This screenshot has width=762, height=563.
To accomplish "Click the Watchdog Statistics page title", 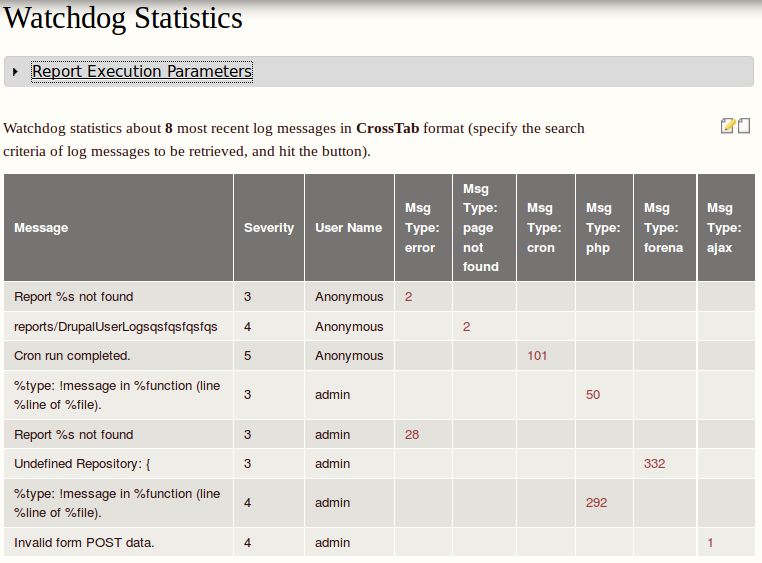I will 123,18.
